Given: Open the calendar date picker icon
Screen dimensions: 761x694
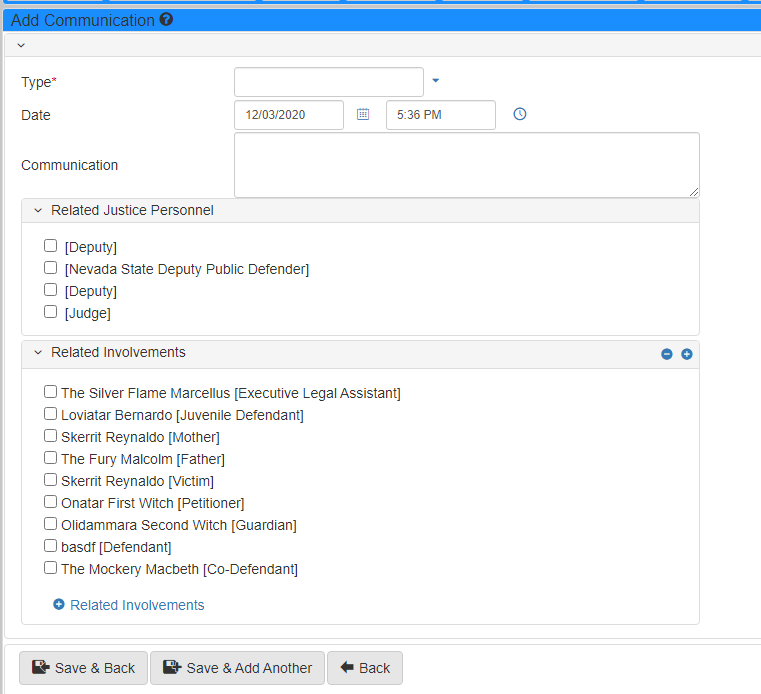Looking at the screenshot, I should 363,114.
